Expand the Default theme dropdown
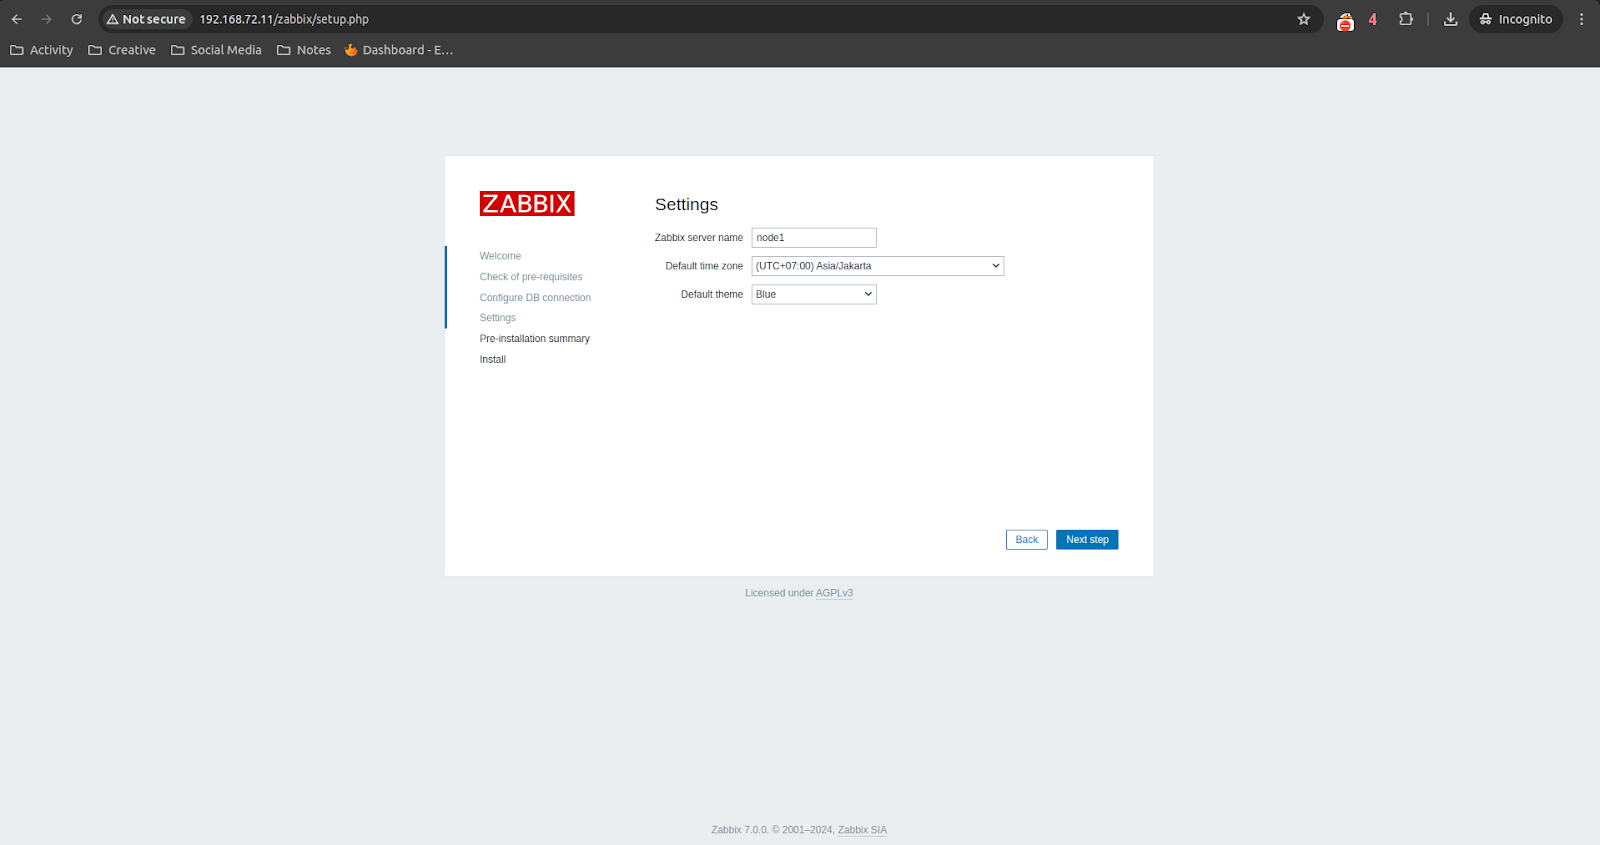Screen dimensions: 1600x845 tap(814, 294)
